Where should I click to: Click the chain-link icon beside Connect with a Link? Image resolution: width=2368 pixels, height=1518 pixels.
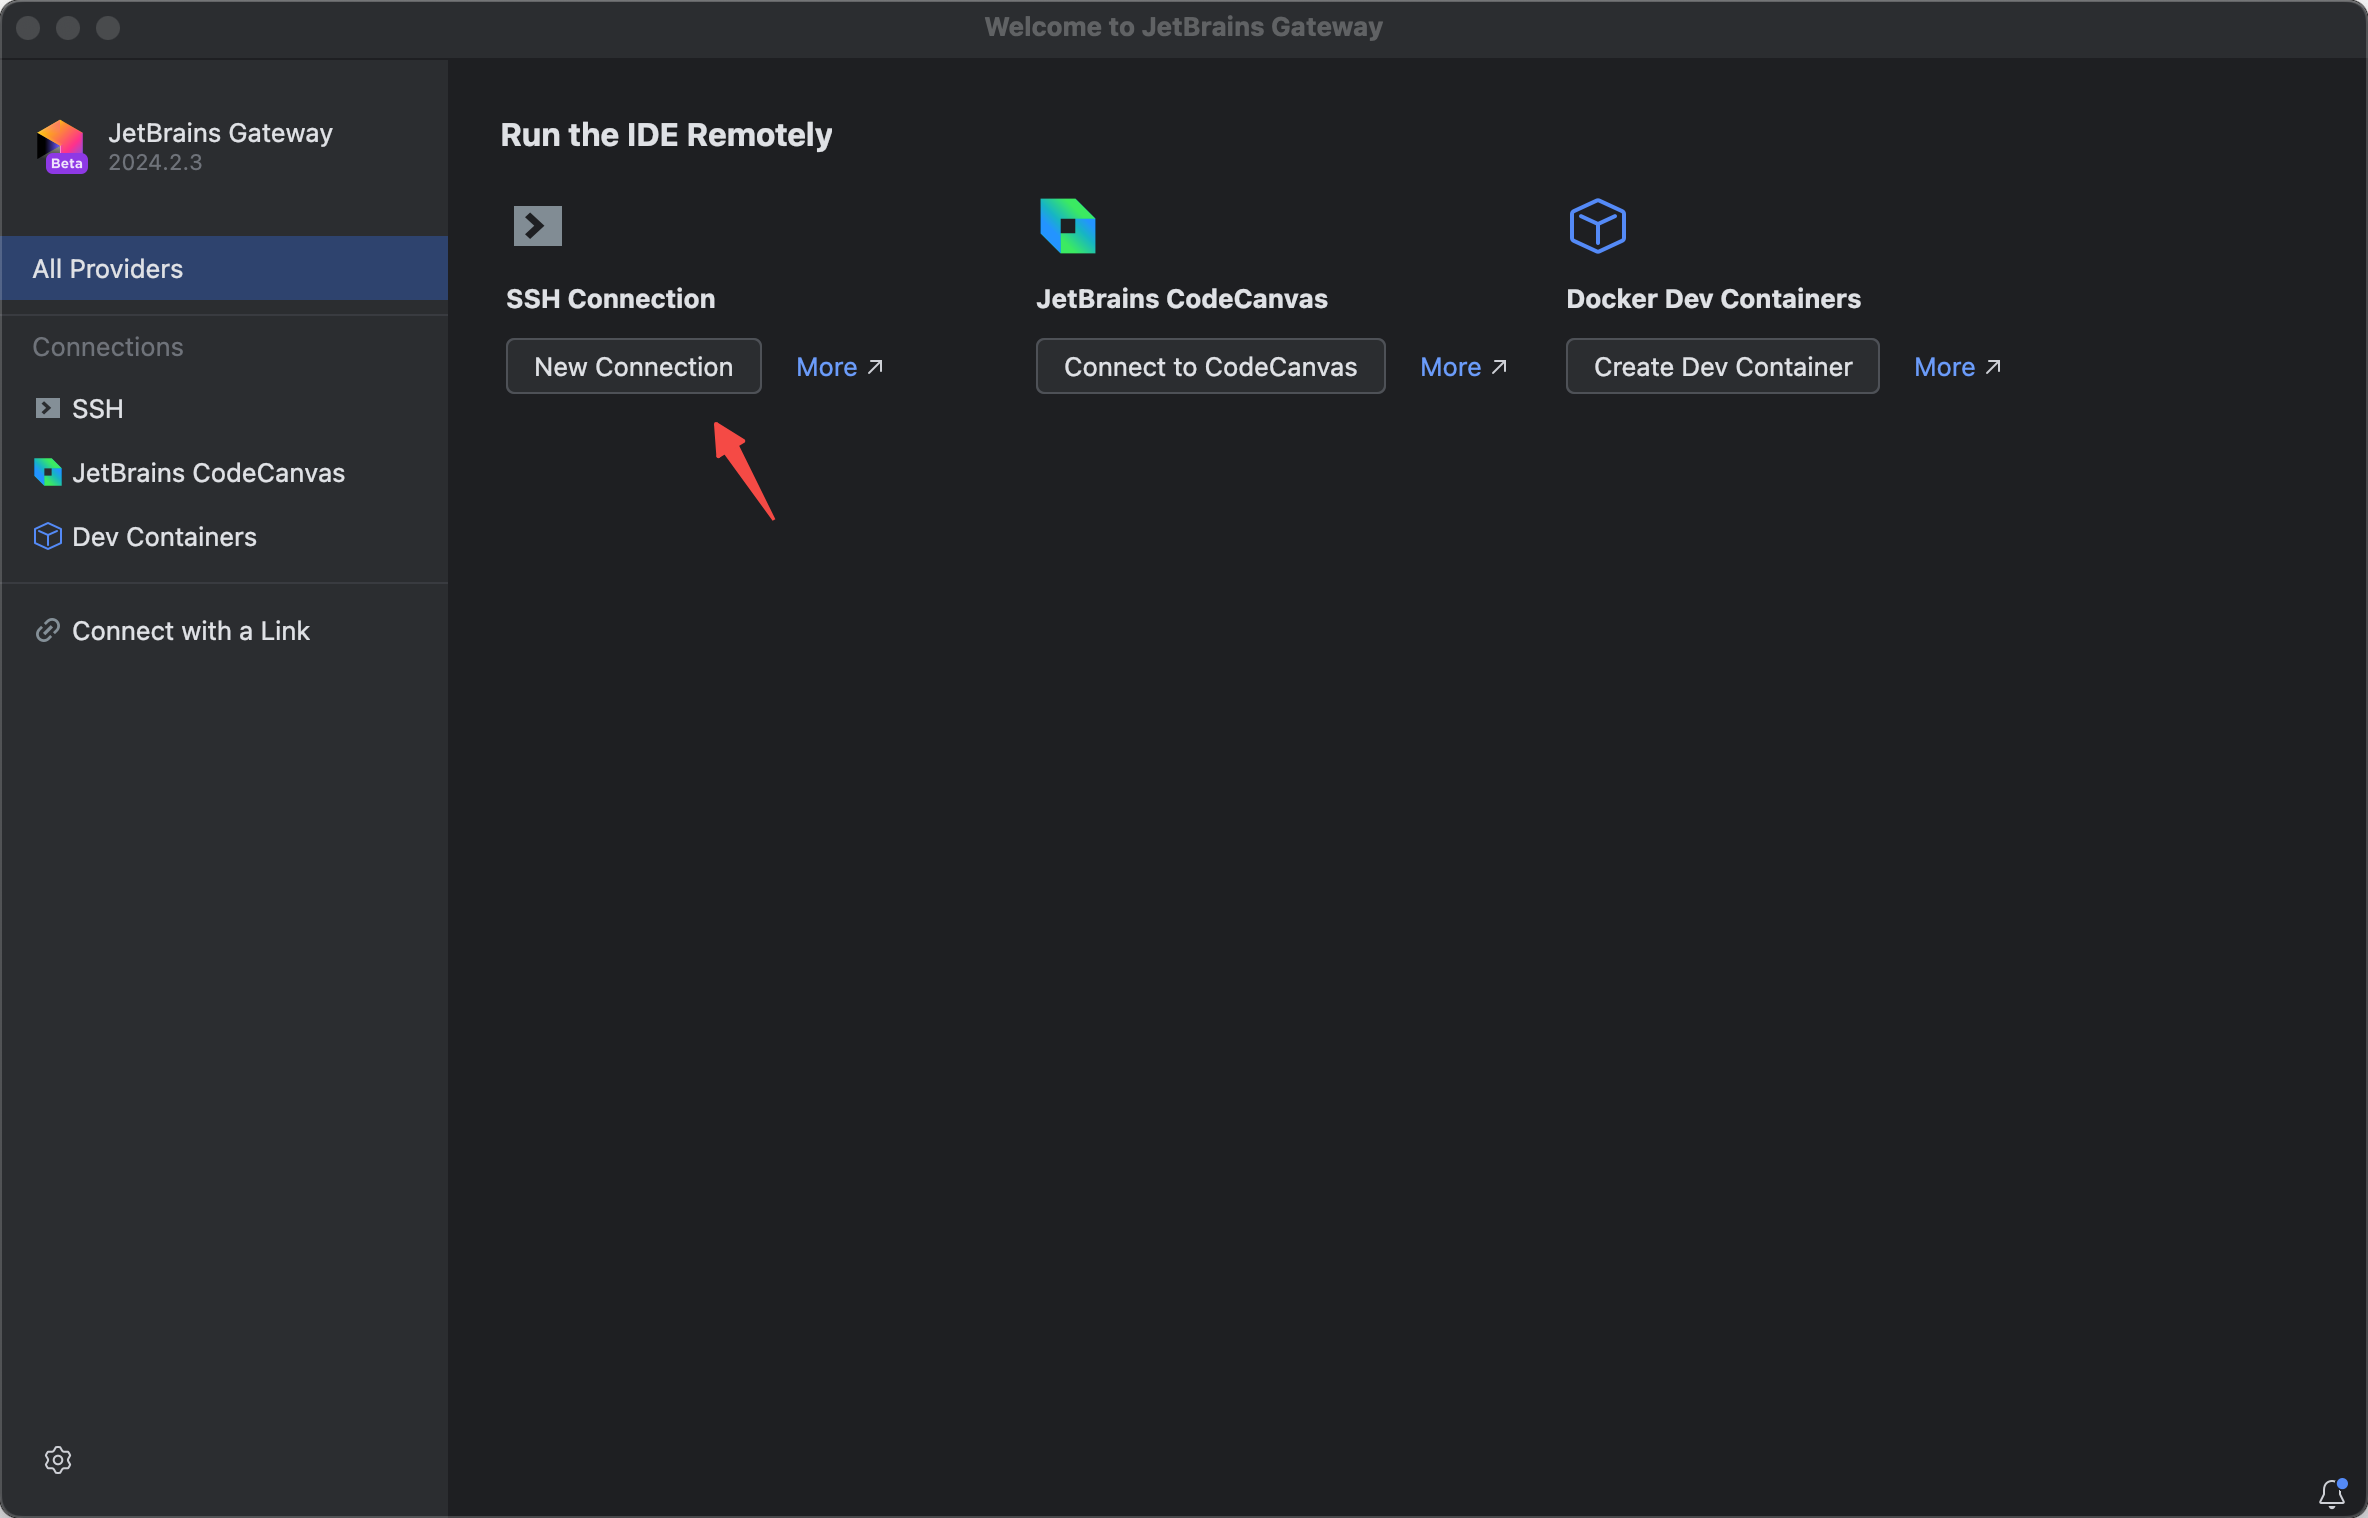pos(47,630)
